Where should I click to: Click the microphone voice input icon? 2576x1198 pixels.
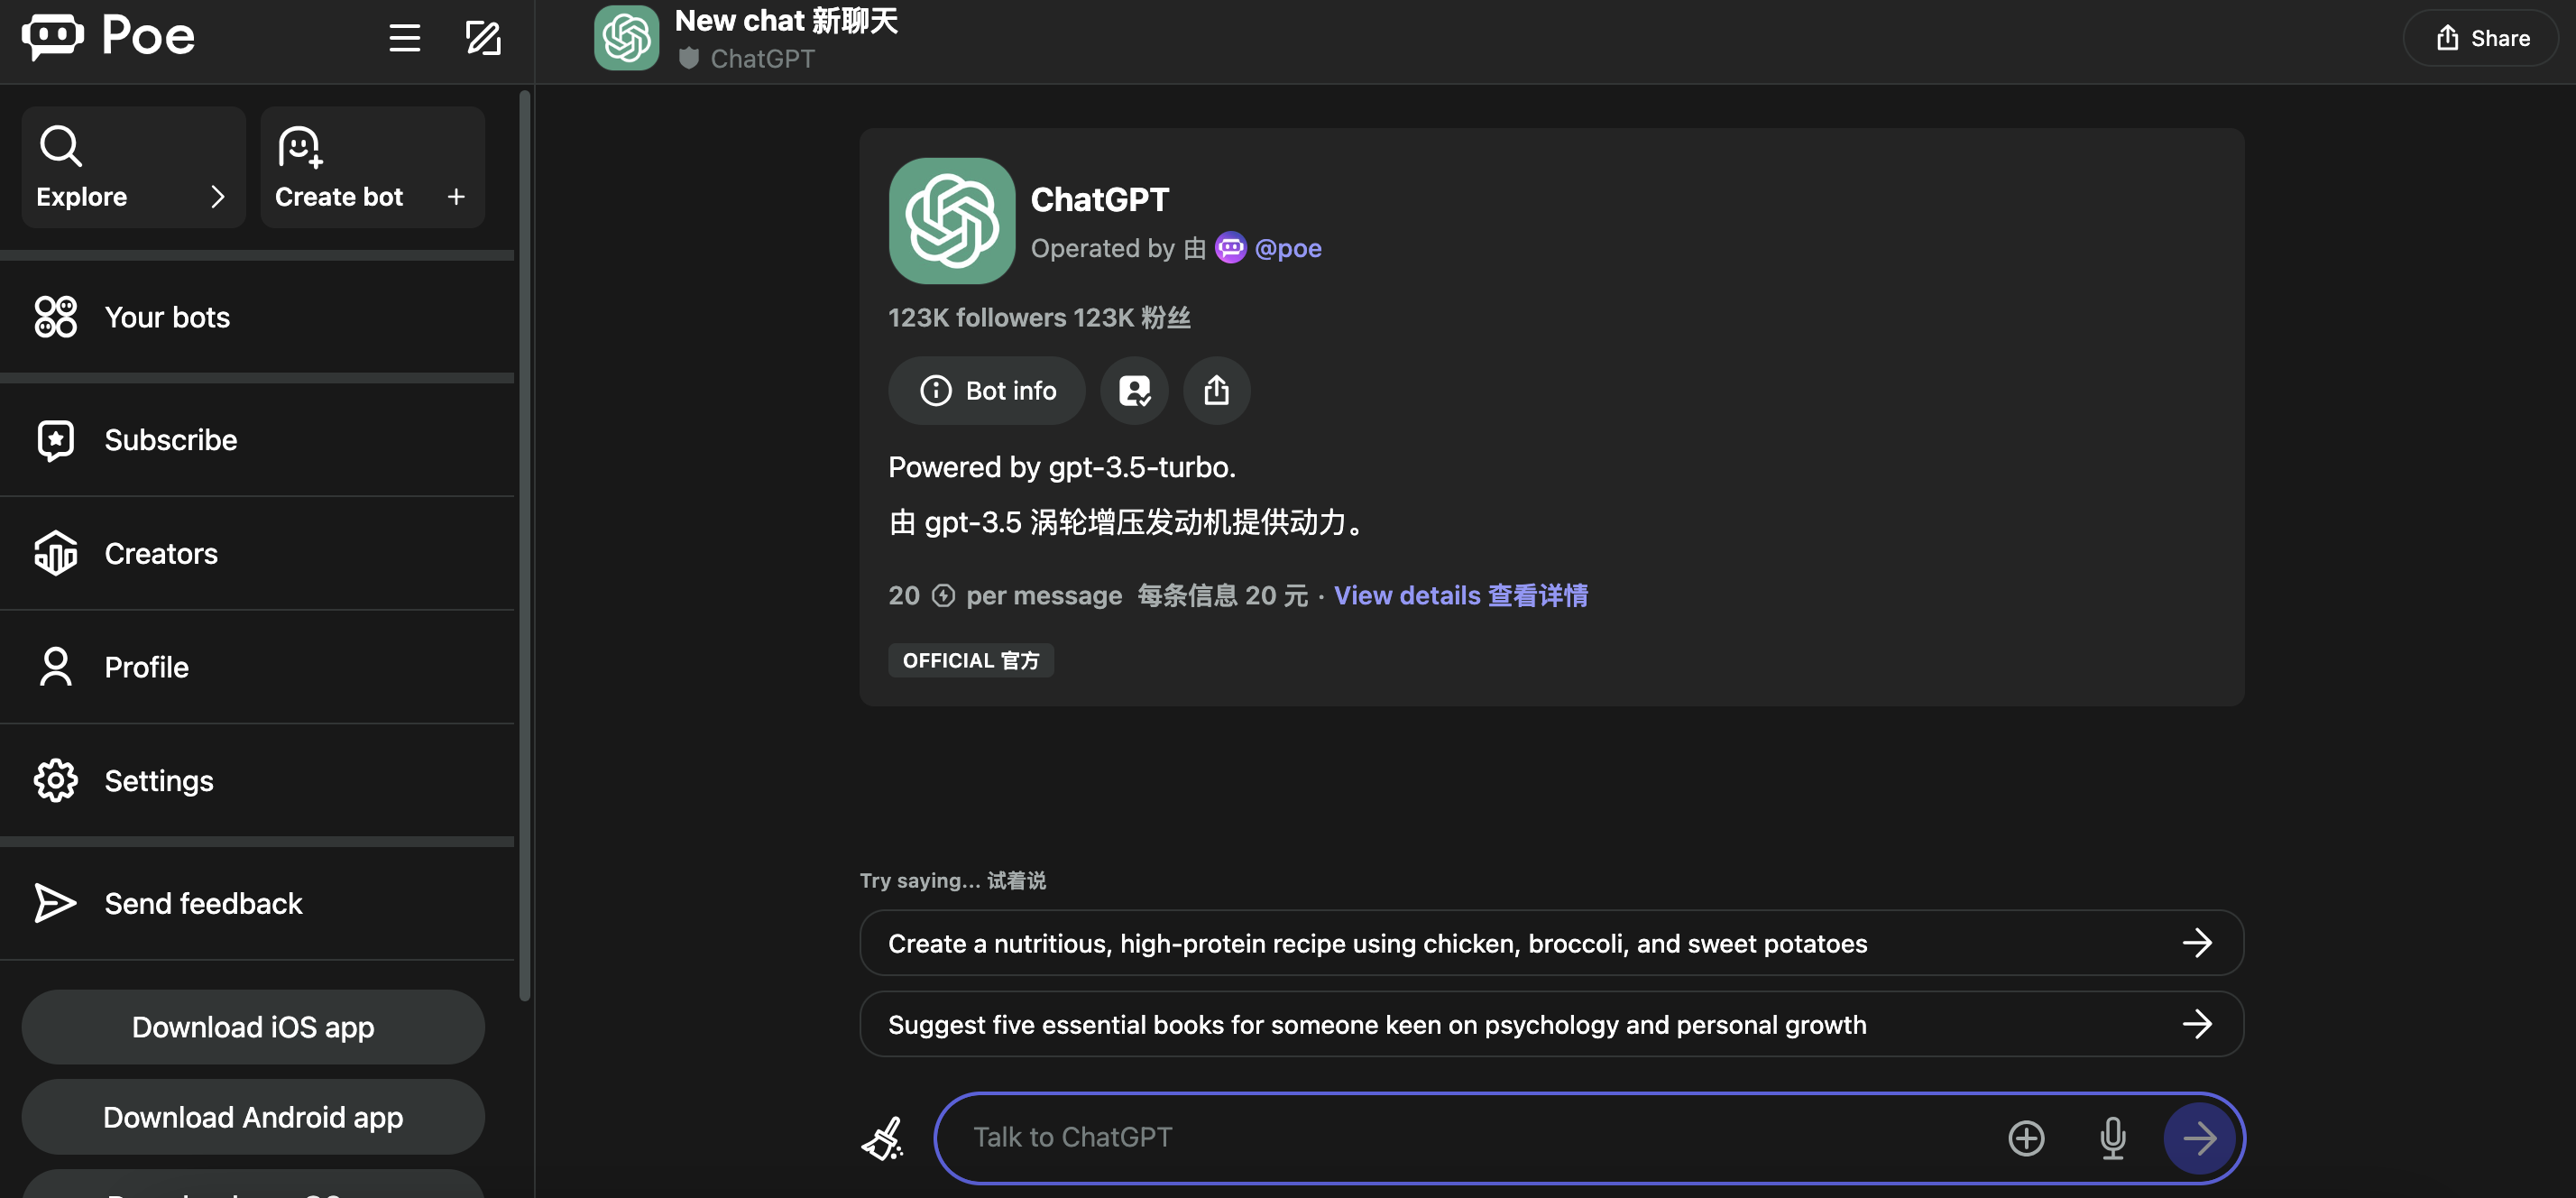click(x=2112, y=1138)
